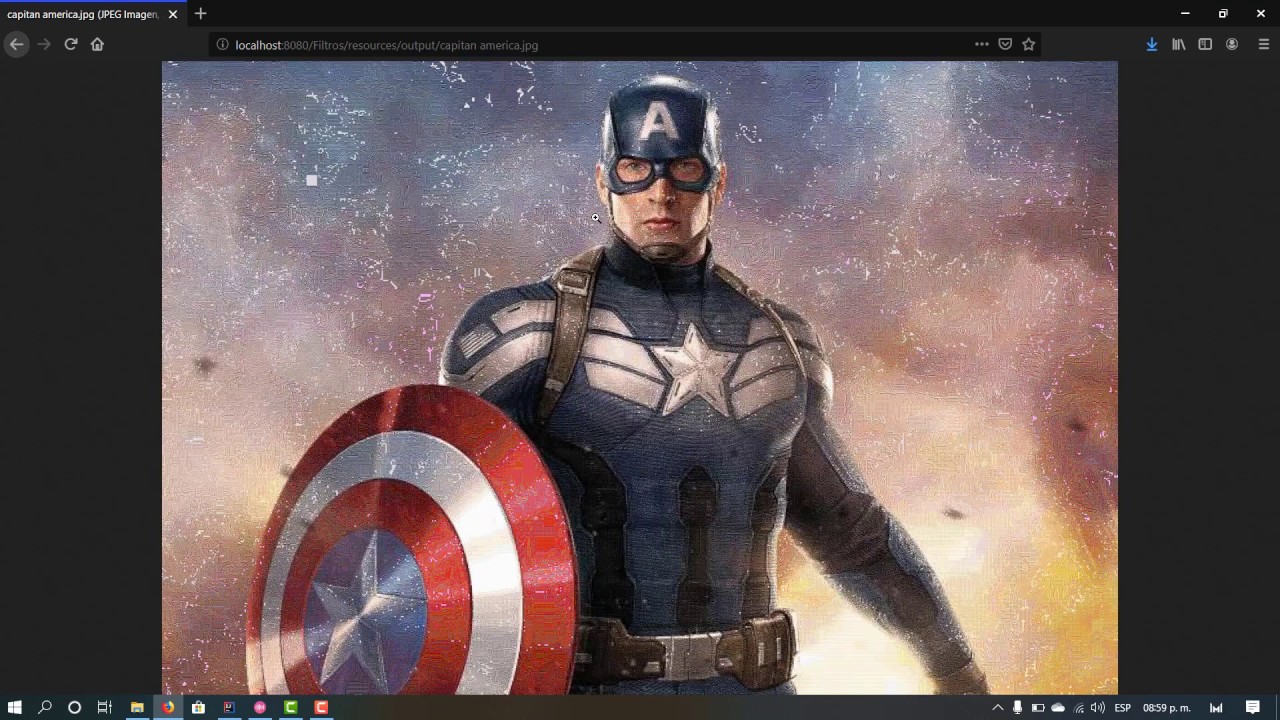Open the pink circular taskbar app
Screen dimensions: 1280x720
click(260, 707)
